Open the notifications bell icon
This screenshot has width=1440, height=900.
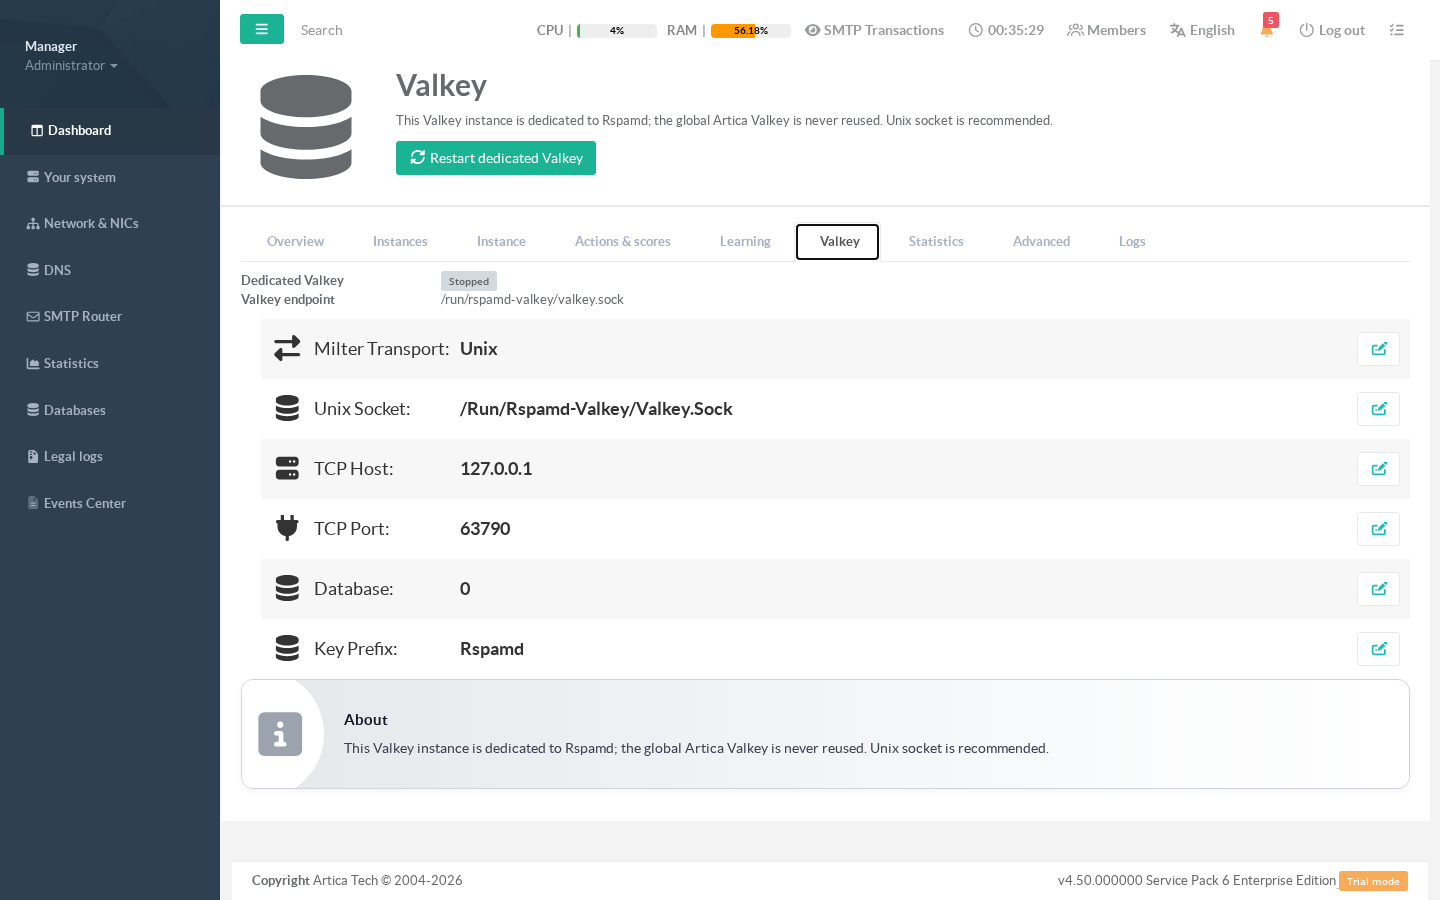[x=1267, y=29]
